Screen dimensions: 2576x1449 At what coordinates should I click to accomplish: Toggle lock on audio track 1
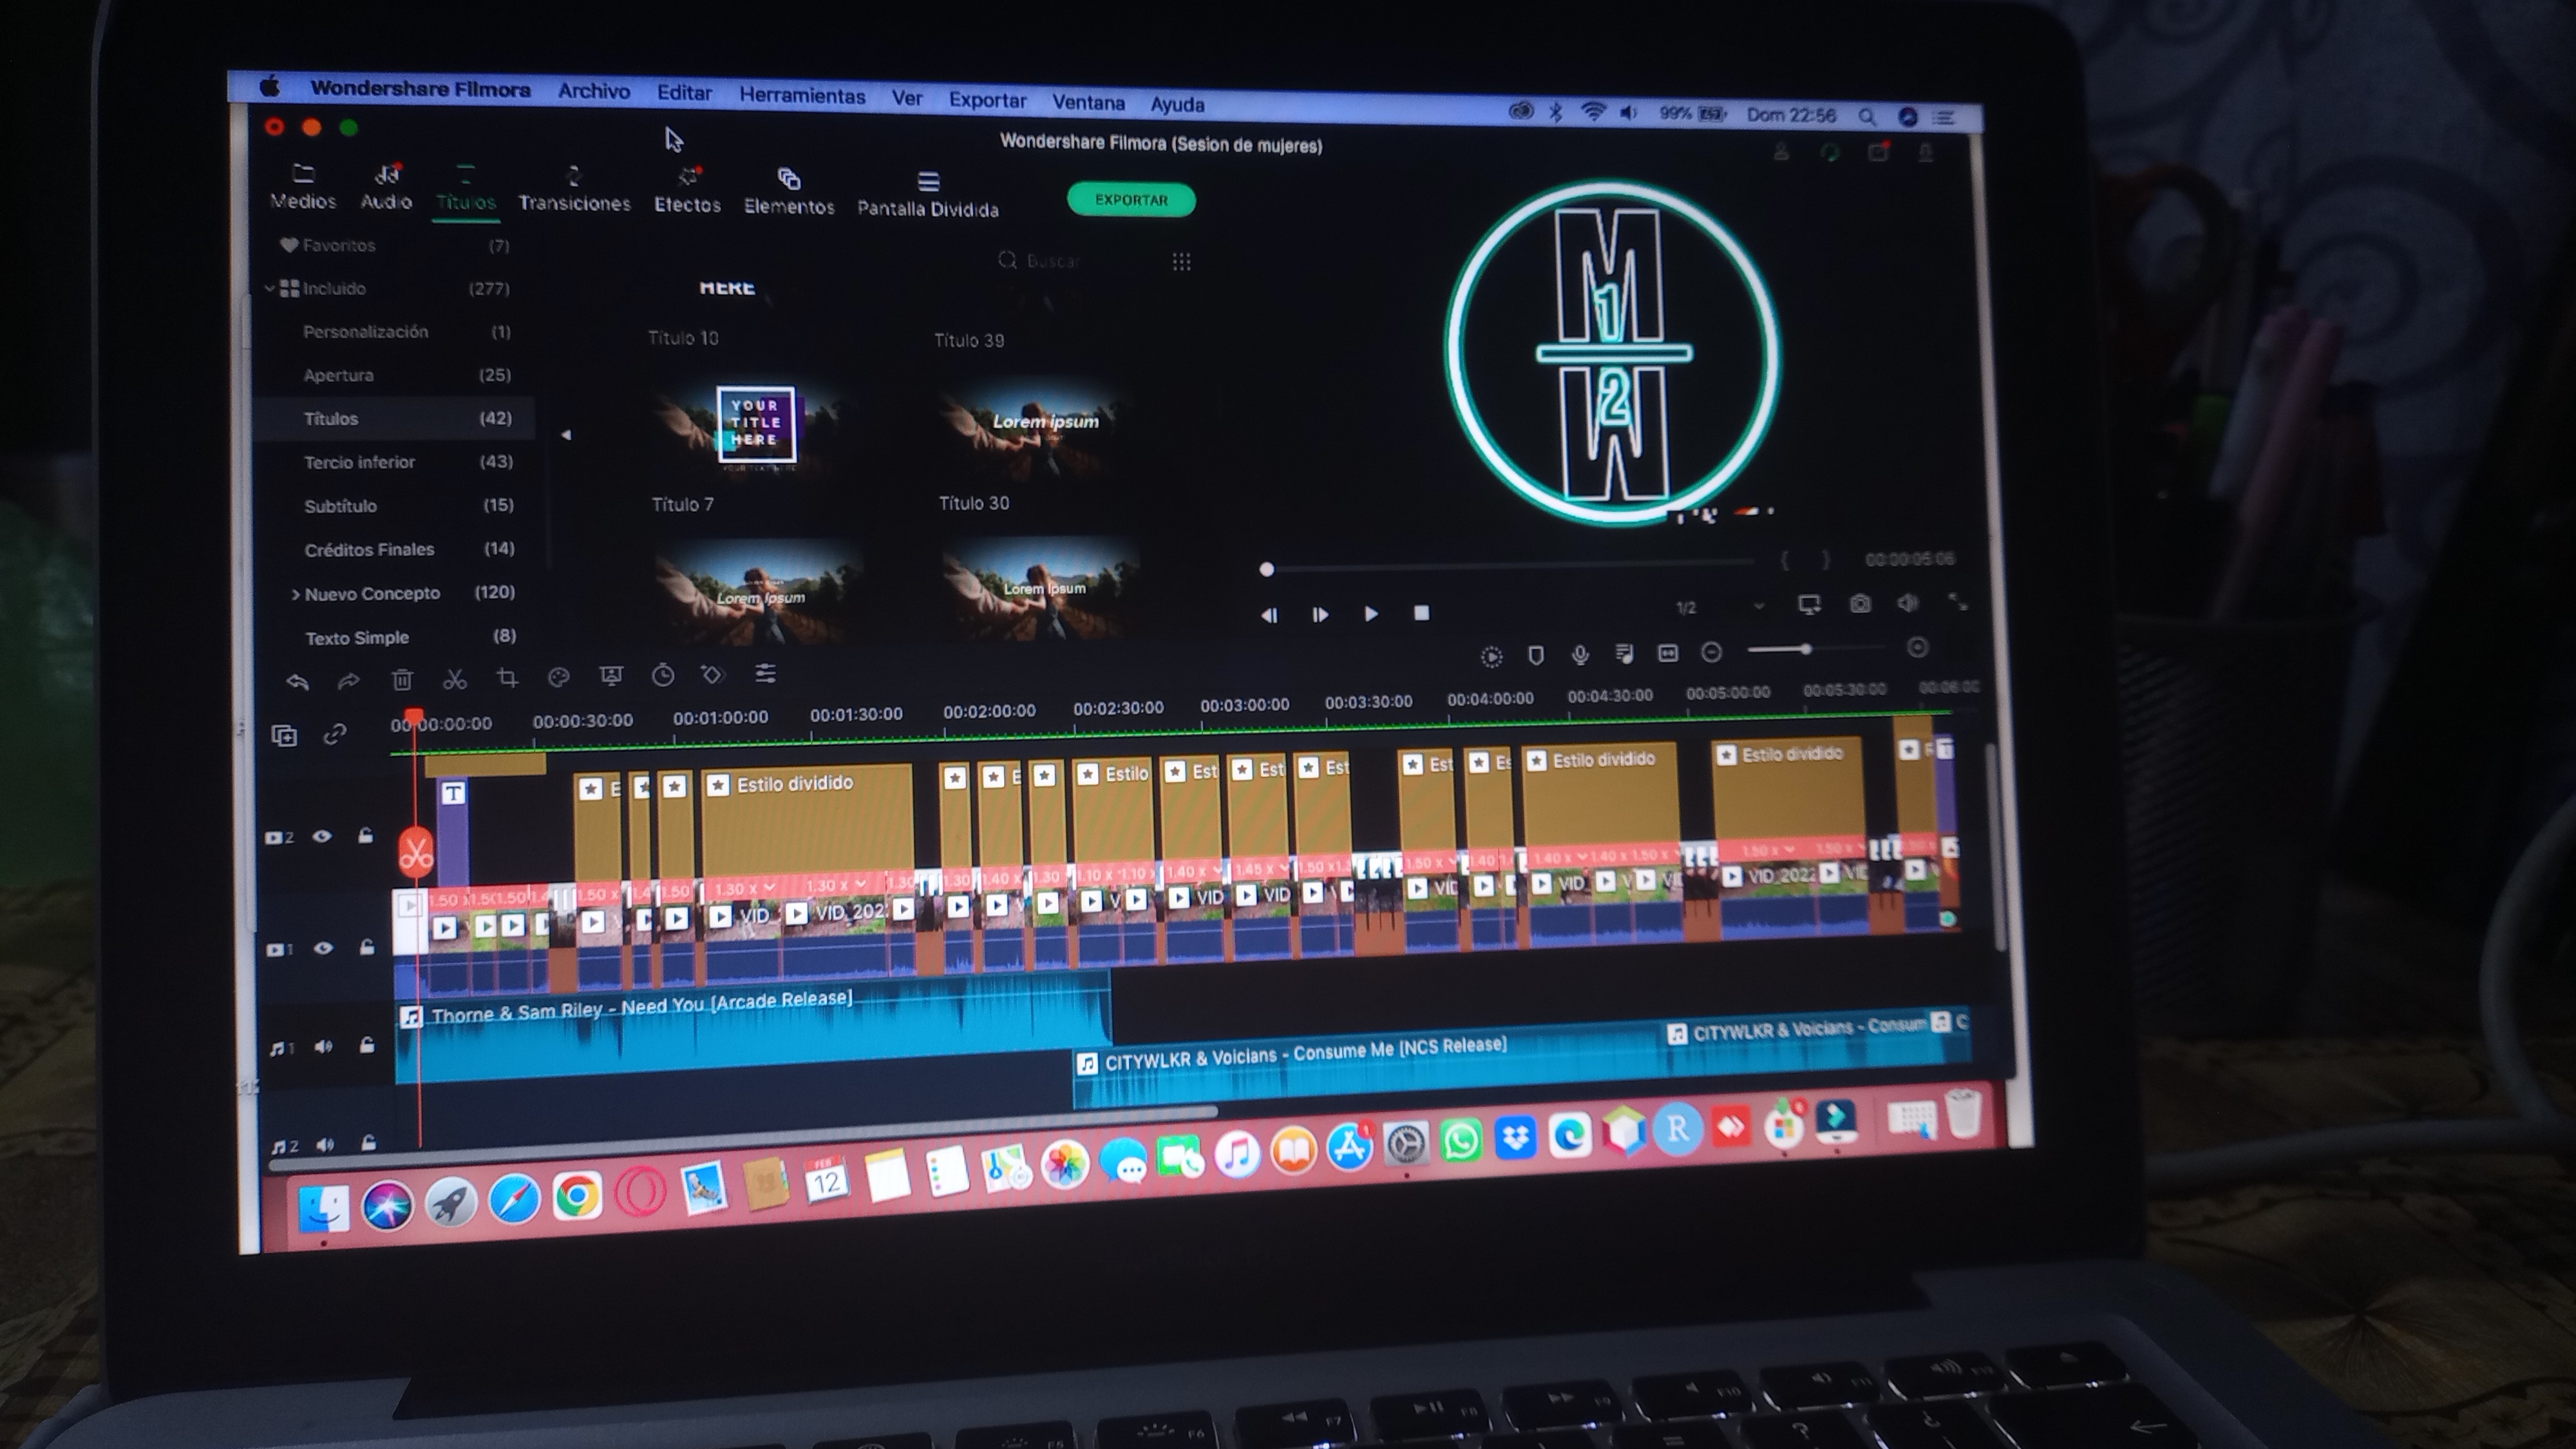click(367, 1045)
